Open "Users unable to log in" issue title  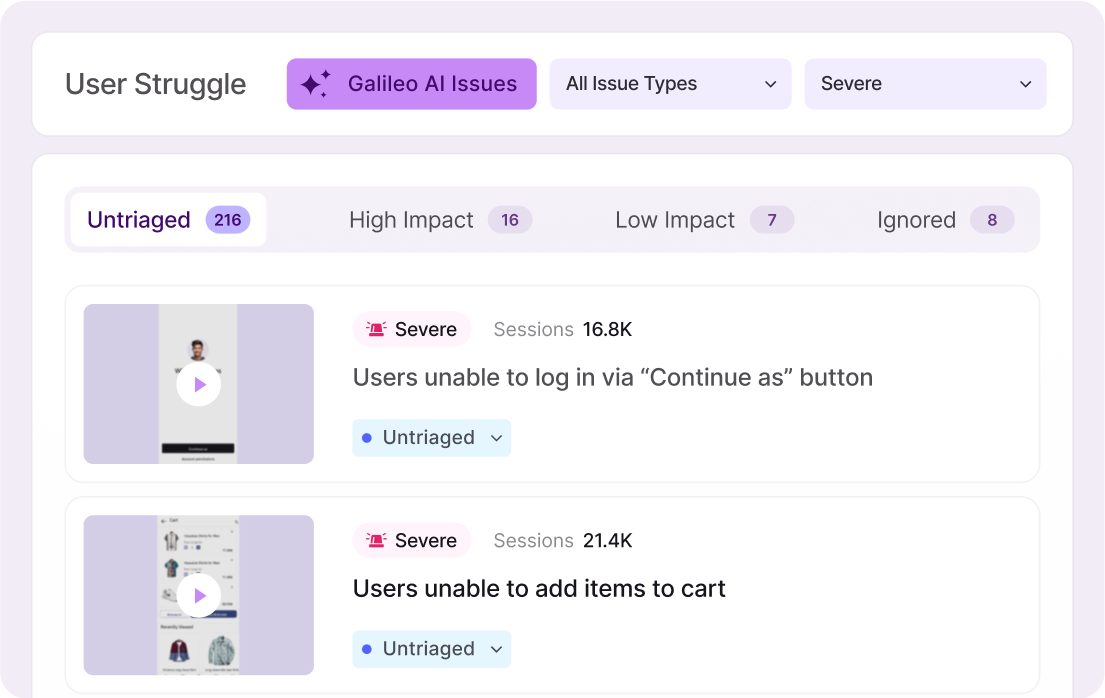click(612, 377)
